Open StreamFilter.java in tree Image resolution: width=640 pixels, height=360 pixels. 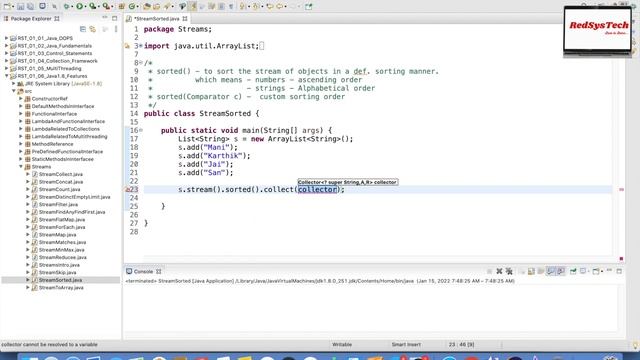point(58,204)
